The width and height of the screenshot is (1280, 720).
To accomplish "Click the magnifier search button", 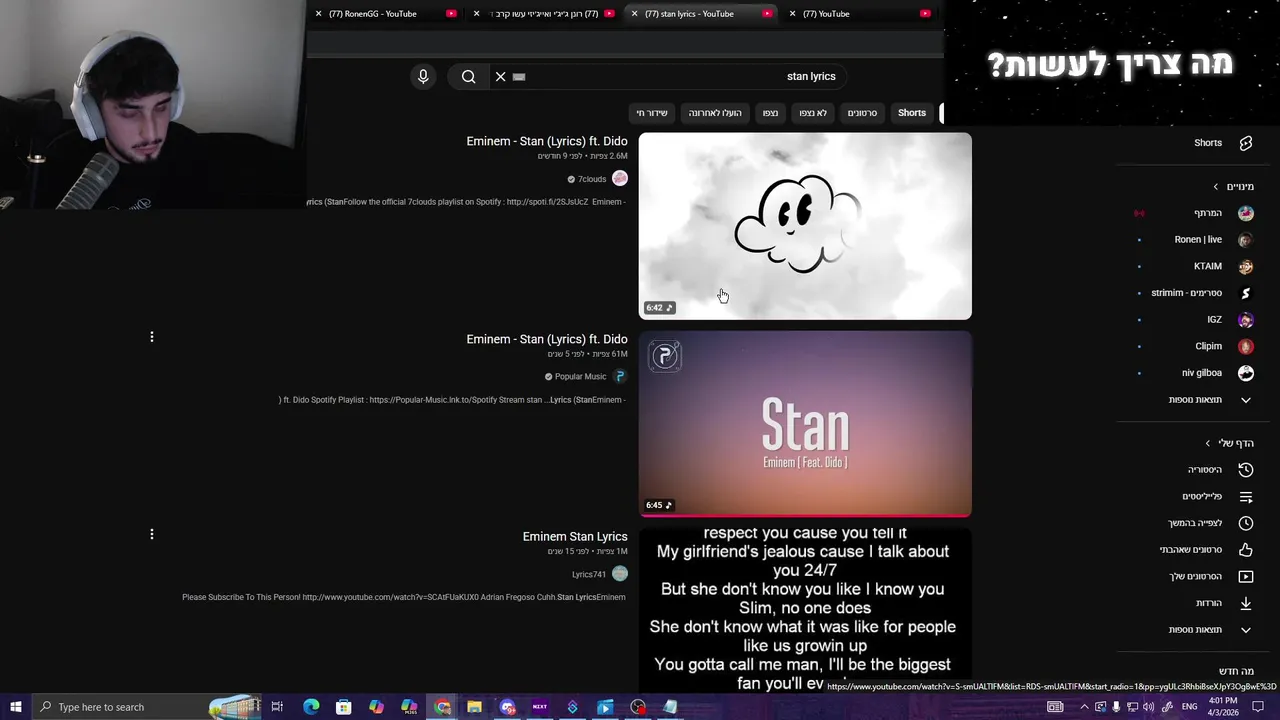I will pos(468,76).
